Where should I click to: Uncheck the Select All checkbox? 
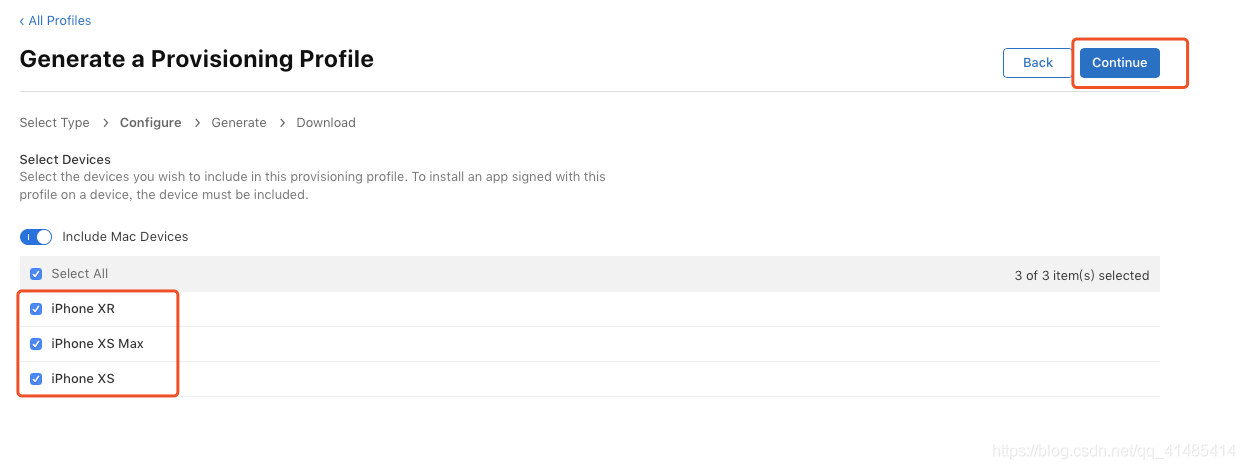coord(36,274)
